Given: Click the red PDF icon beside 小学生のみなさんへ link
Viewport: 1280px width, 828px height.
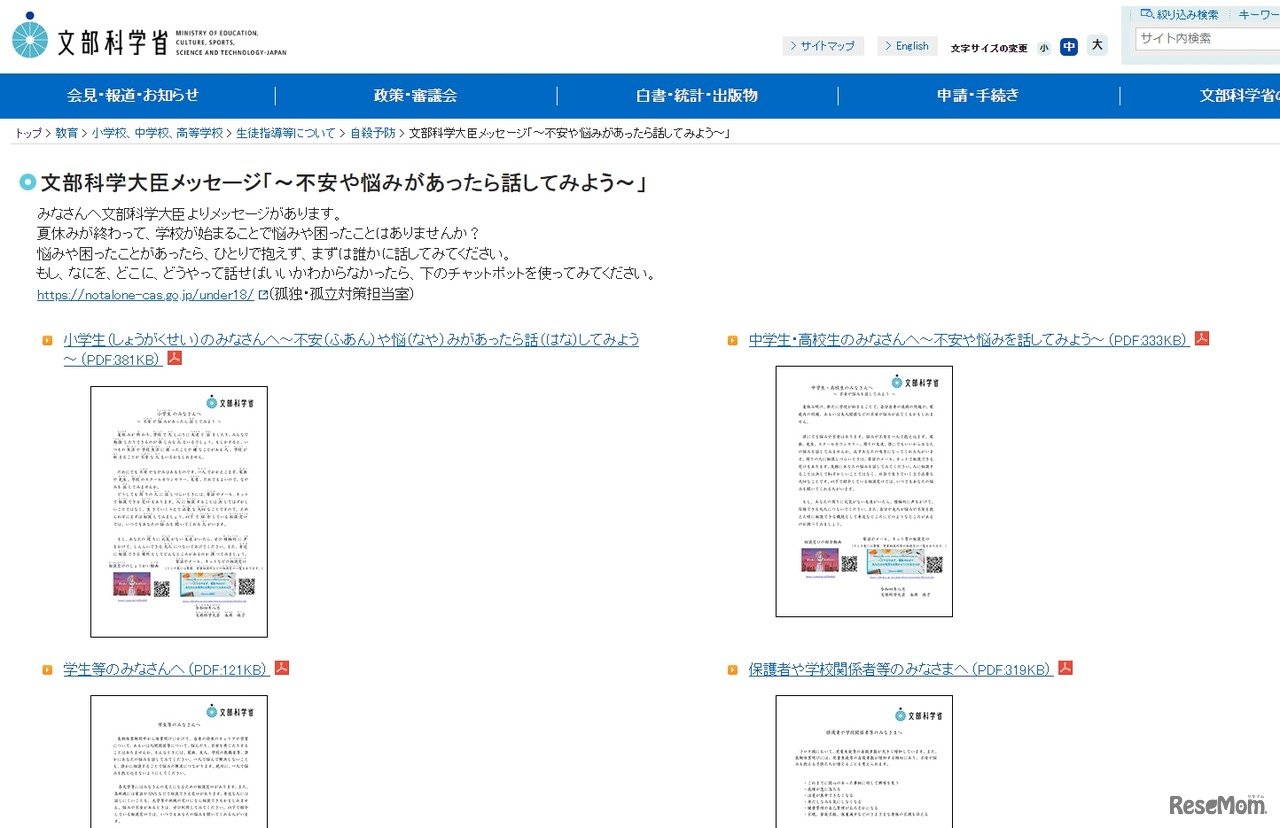Looking at the screenshot, I should point(174,357).
